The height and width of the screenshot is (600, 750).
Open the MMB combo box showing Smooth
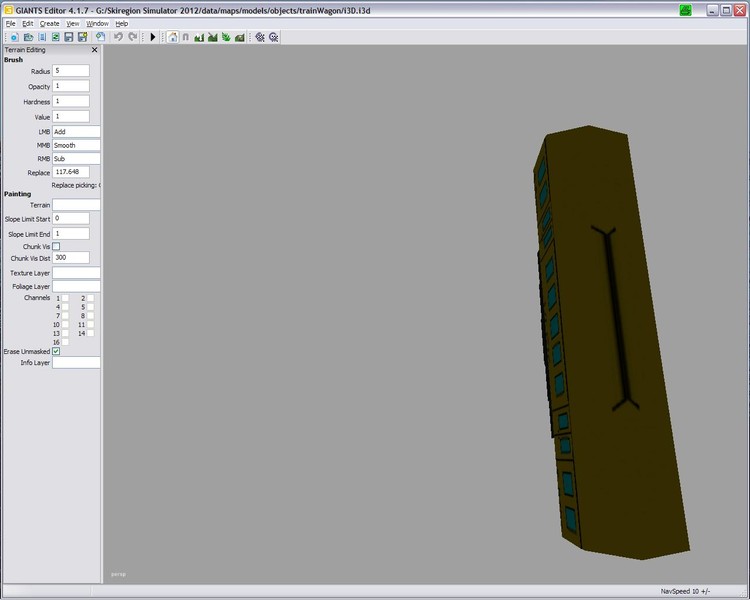[x=76, y=145]
